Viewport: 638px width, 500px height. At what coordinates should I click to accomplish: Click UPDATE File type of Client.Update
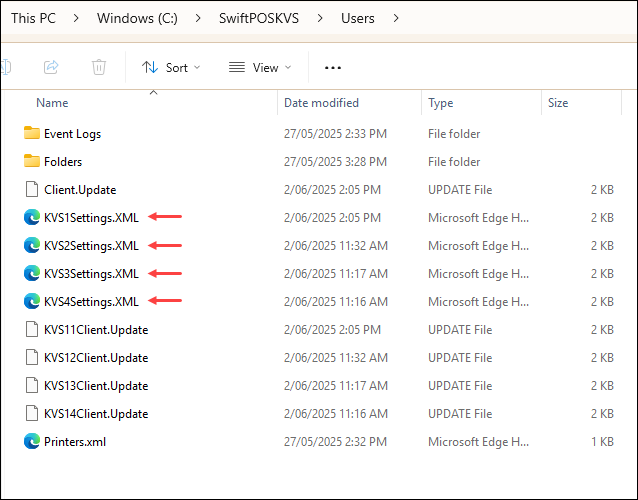tap(460, 190)
